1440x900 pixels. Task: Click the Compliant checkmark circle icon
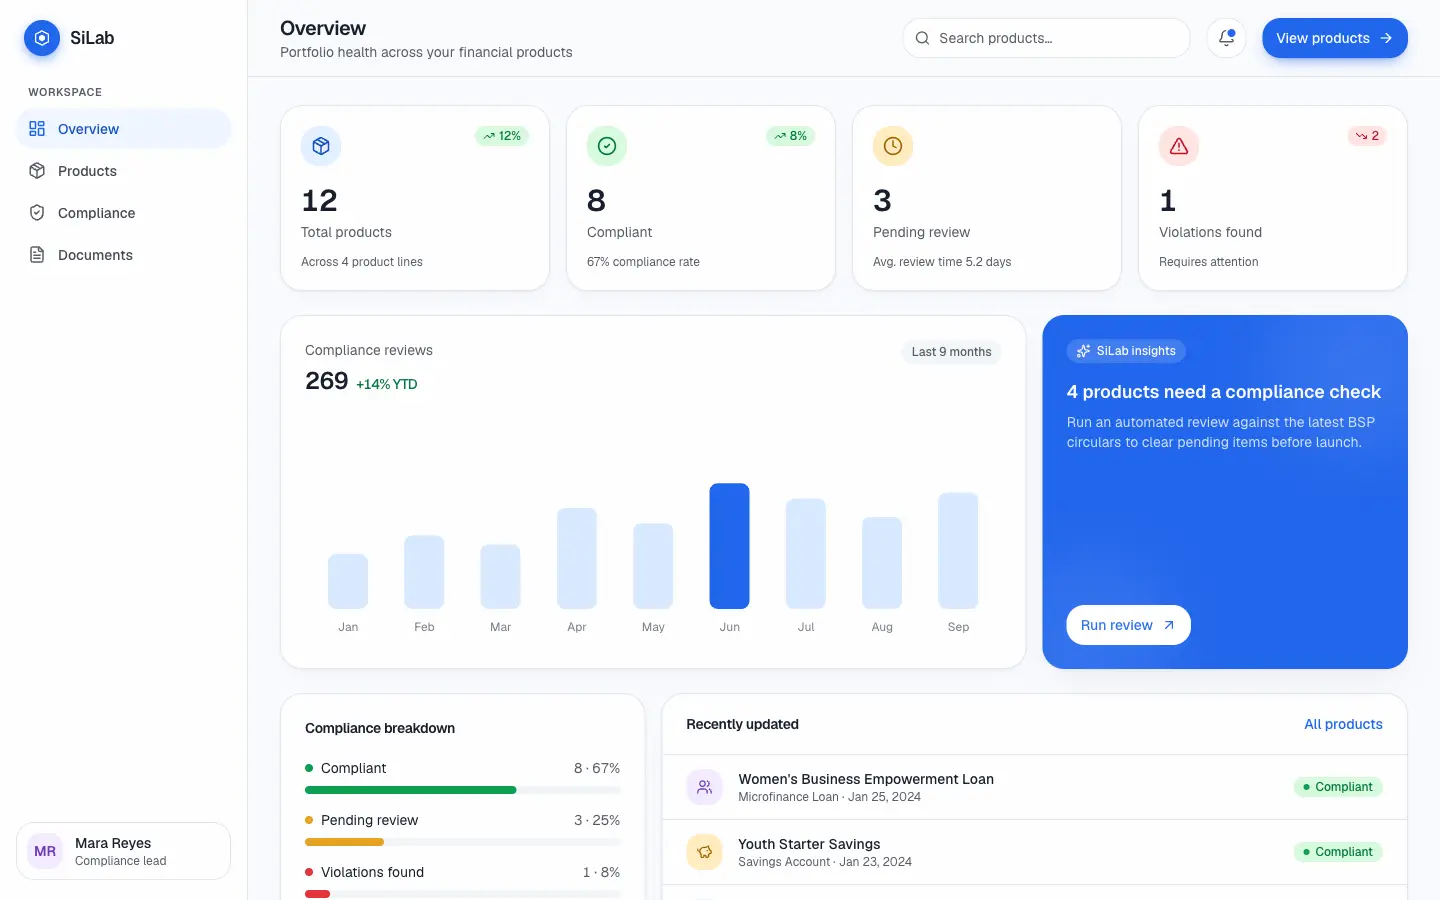607,146
